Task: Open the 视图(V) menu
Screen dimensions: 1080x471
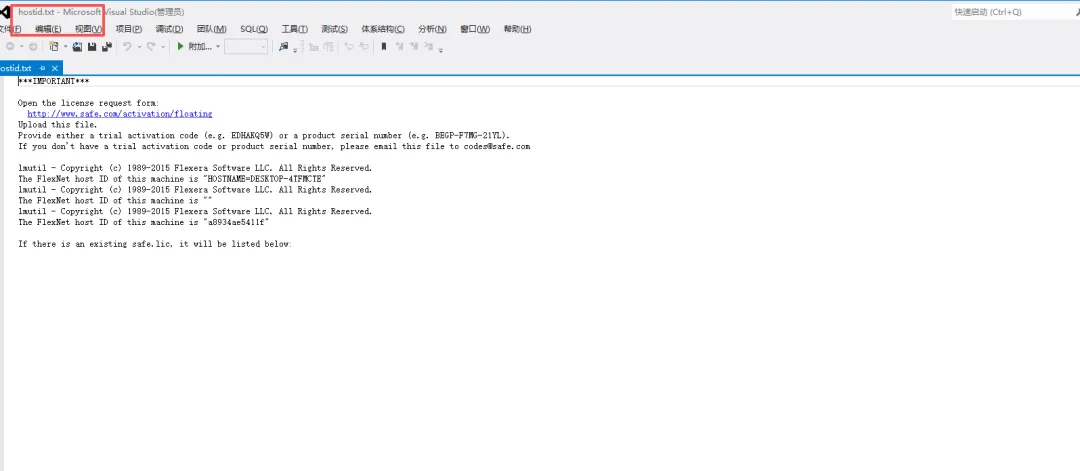Action: click(89, 29)
